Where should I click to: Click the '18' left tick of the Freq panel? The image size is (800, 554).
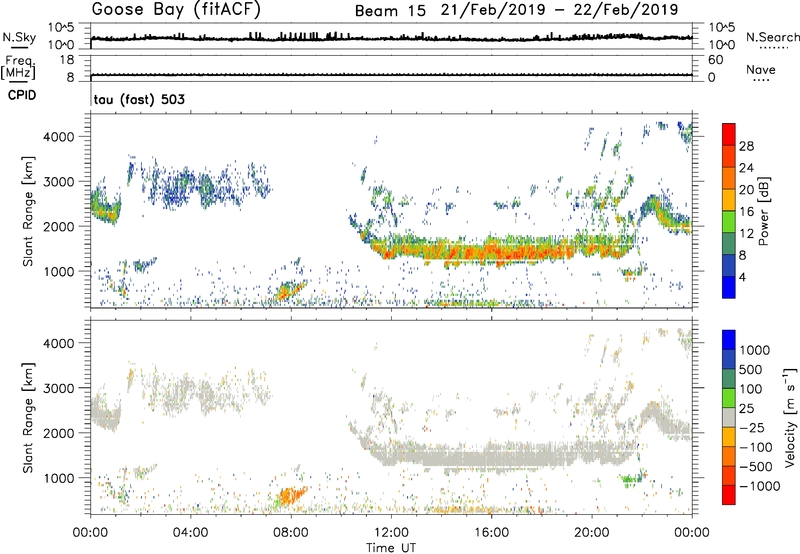pyautogui.click(x=67, y=60)
